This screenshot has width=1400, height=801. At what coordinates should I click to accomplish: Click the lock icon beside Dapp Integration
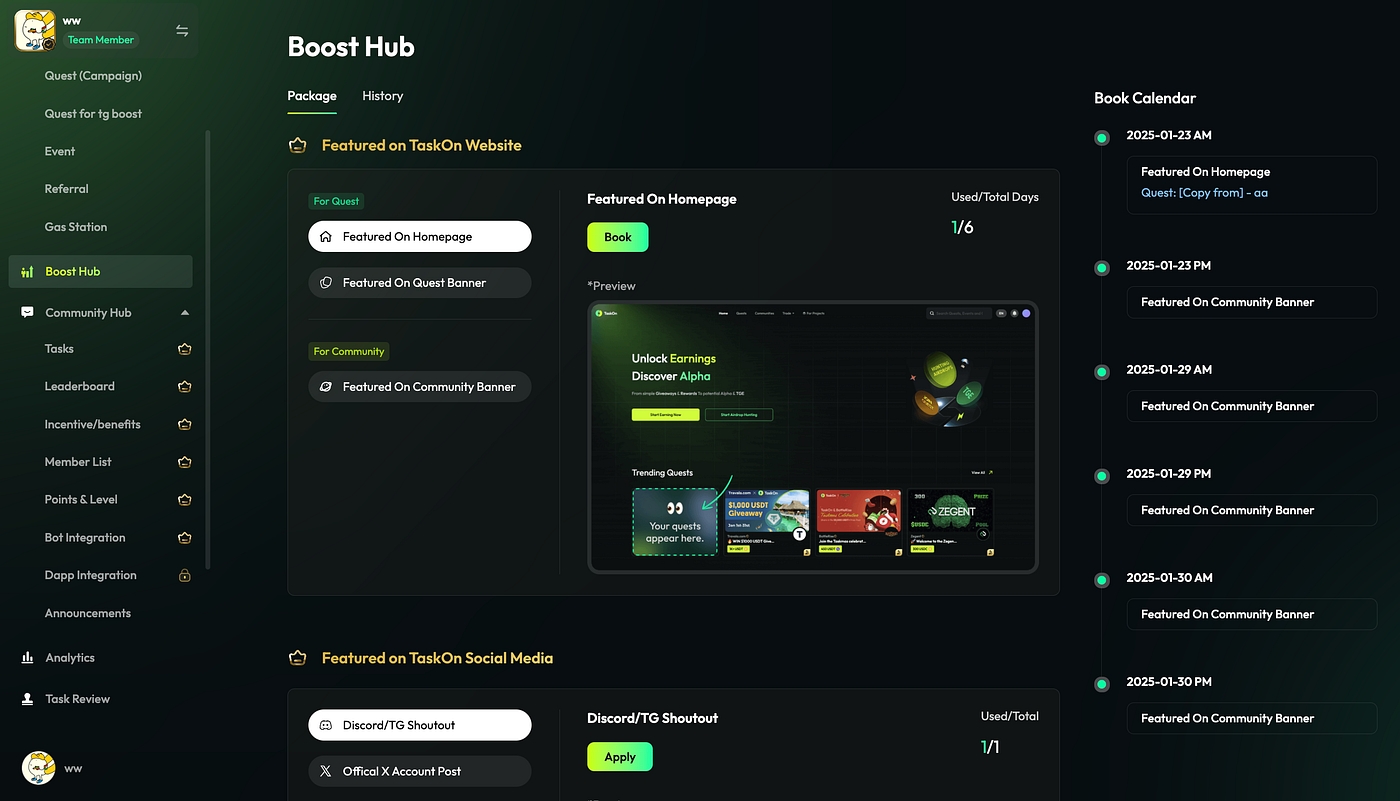click(x=184, y=576)
